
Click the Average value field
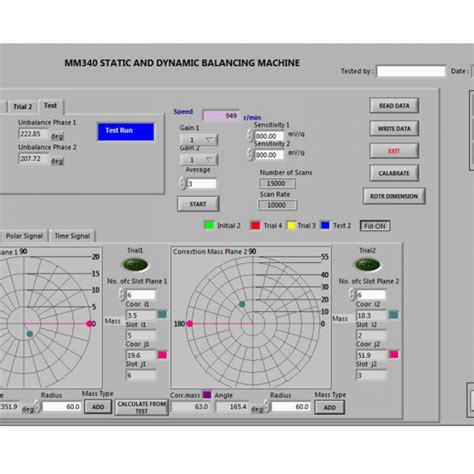coord(201,184)
